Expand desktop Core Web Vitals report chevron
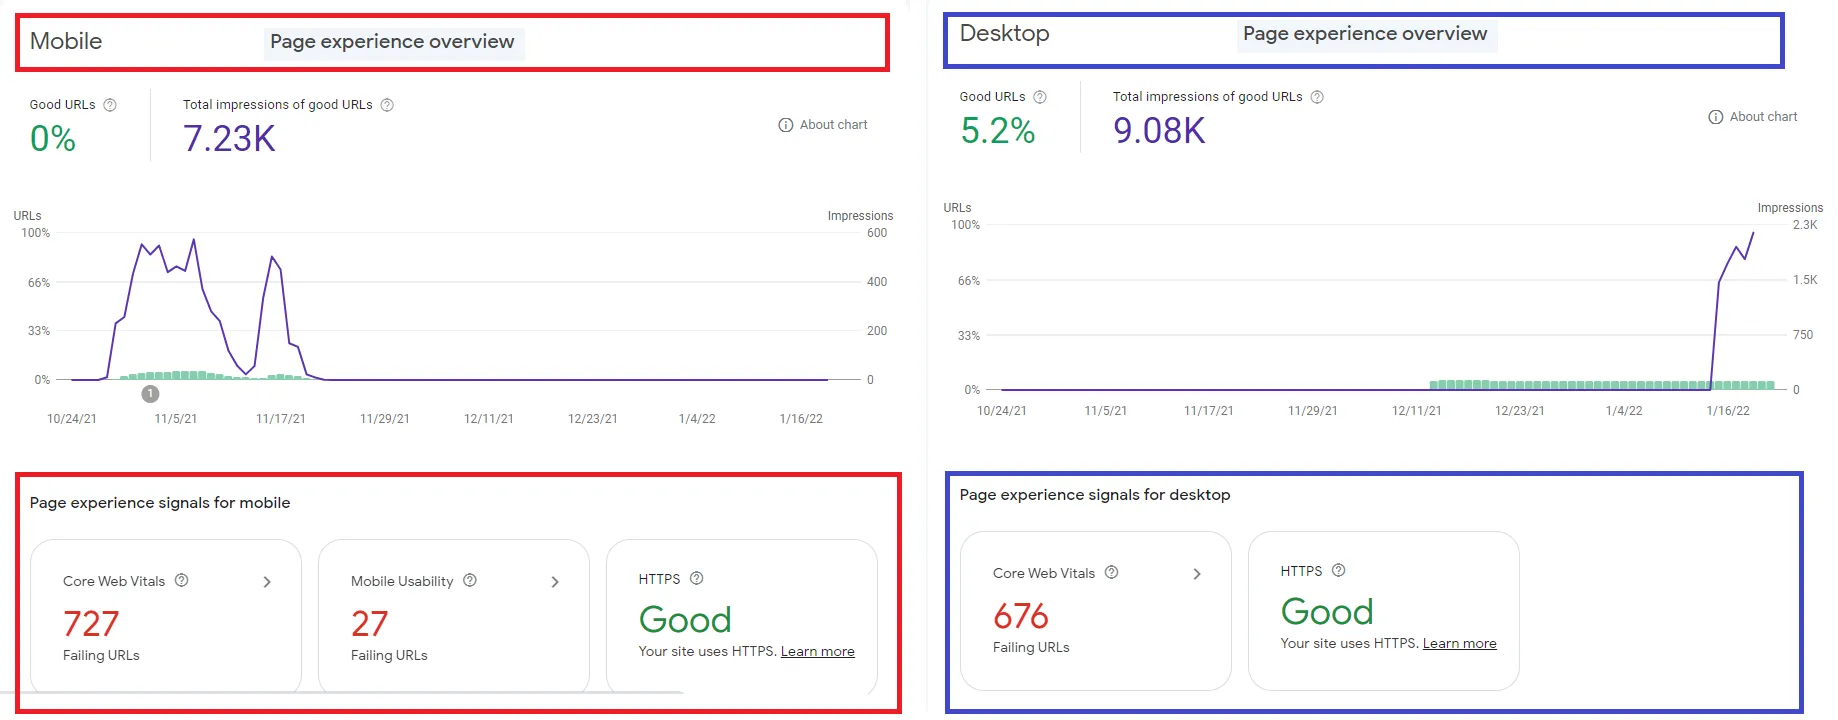The image size is (1838, 720). click(1197, 574)
